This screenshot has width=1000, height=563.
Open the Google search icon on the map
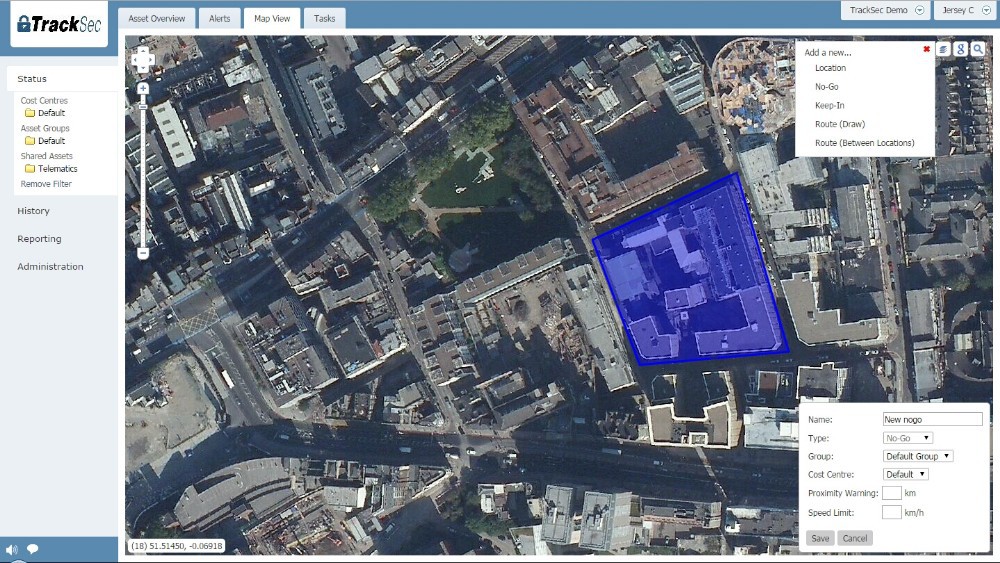point(960,49)
